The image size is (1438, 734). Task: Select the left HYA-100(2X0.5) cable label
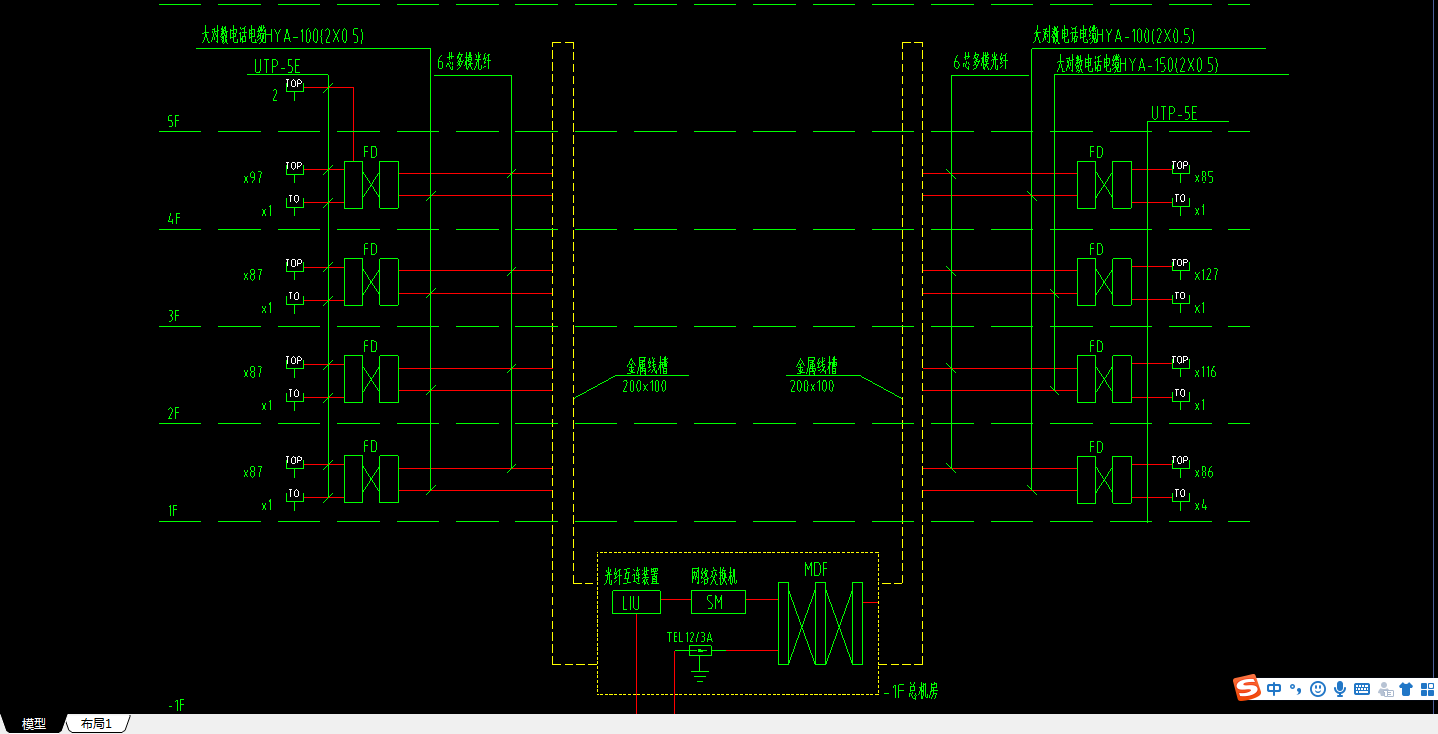[x=283, y=37]
